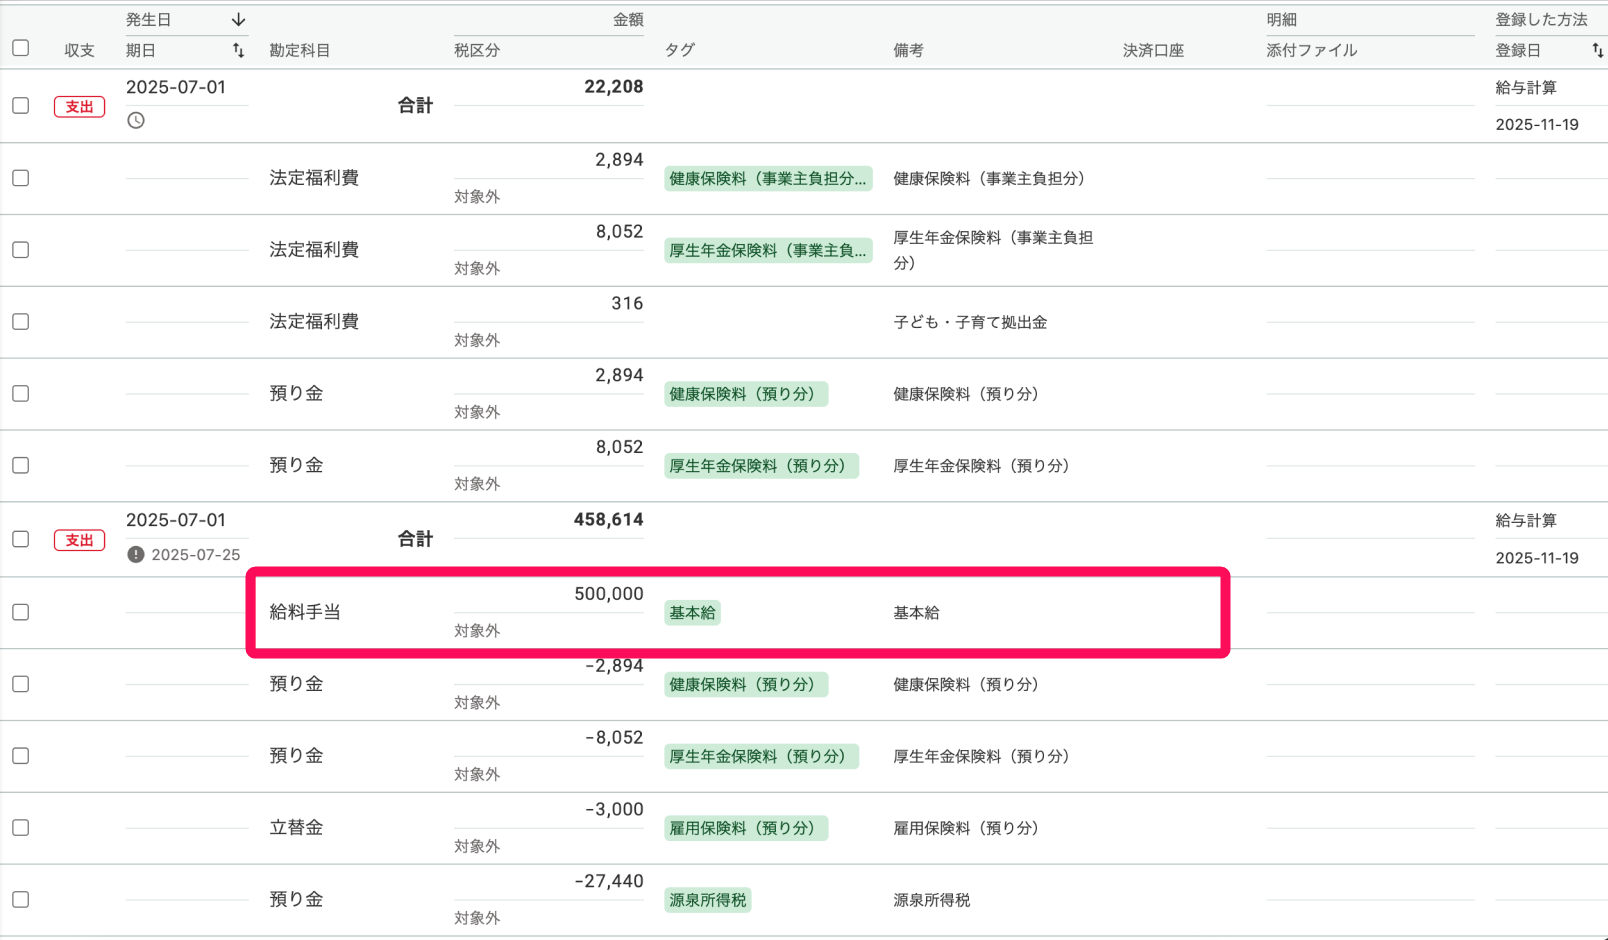Click the 子ども・子育て拠出金 remark

[x=970, y=322]
